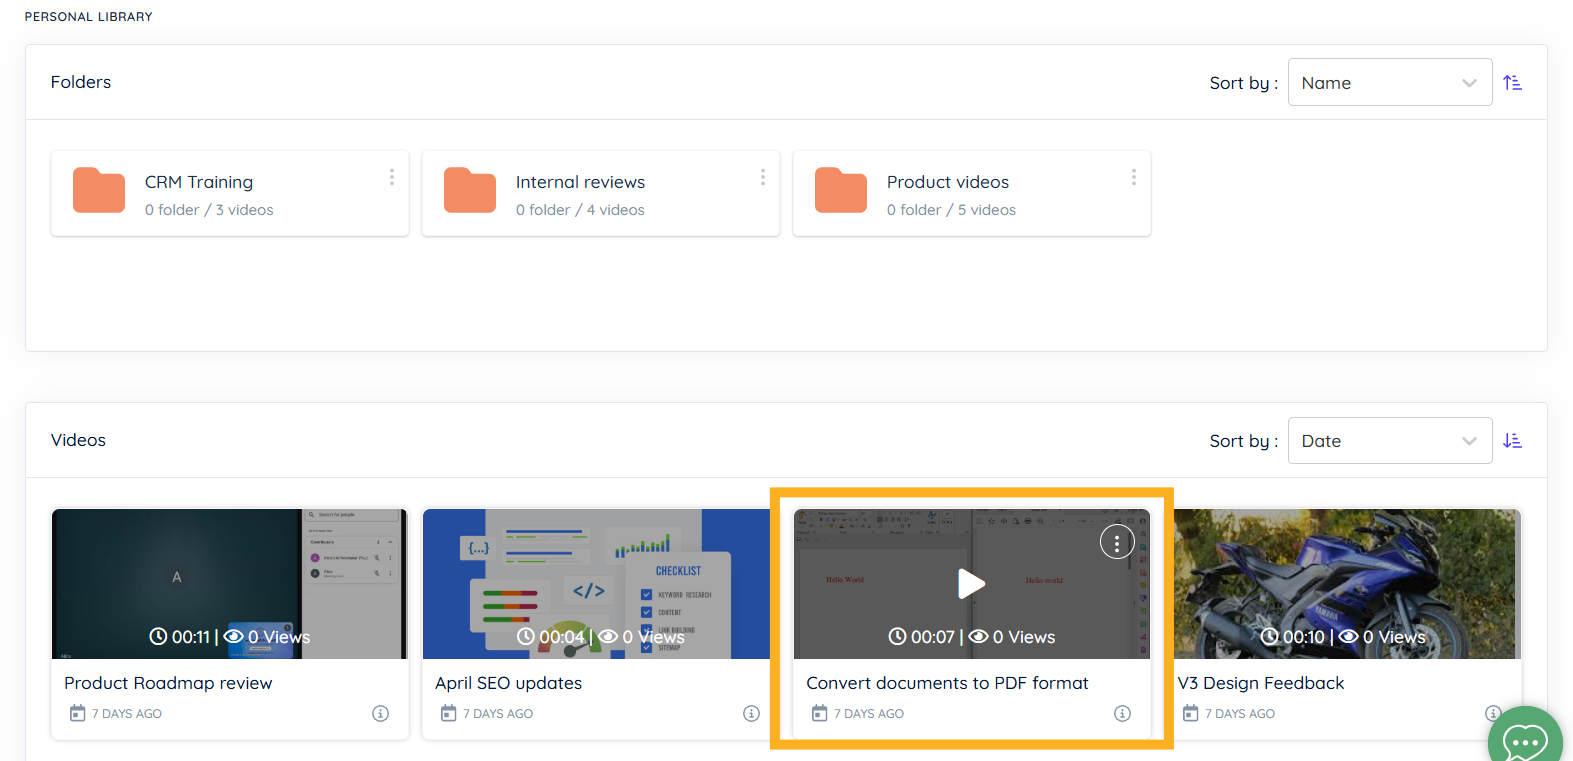Toggle folders sort order direction

[1512, 83]
